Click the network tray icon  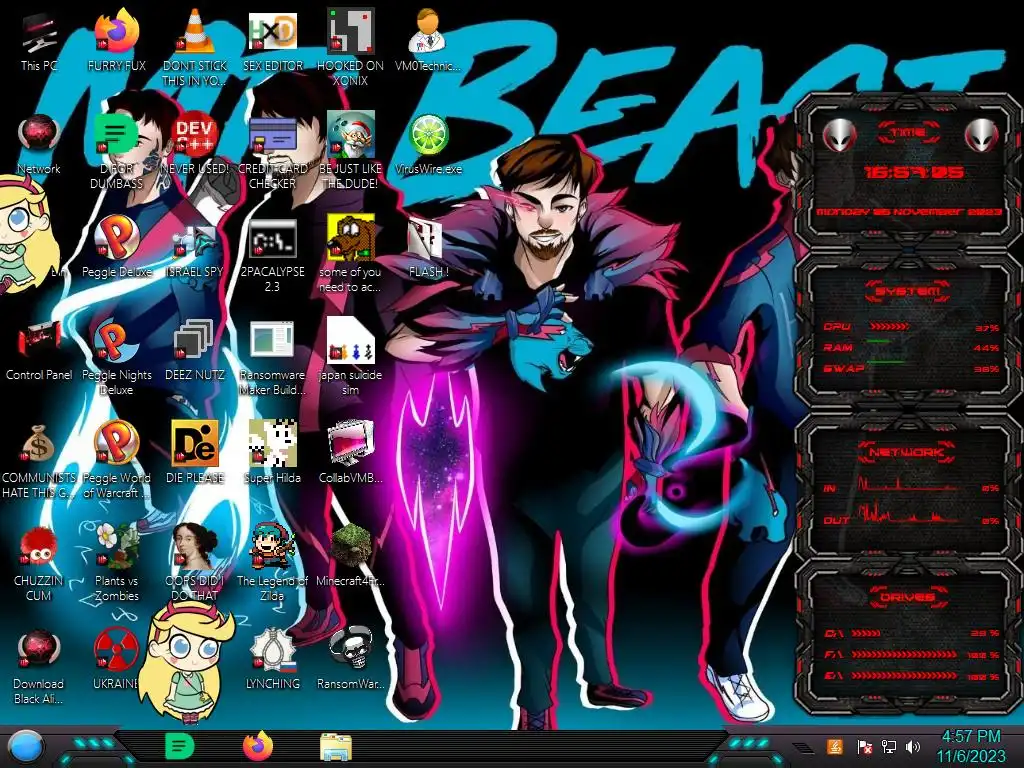(889, 746)
